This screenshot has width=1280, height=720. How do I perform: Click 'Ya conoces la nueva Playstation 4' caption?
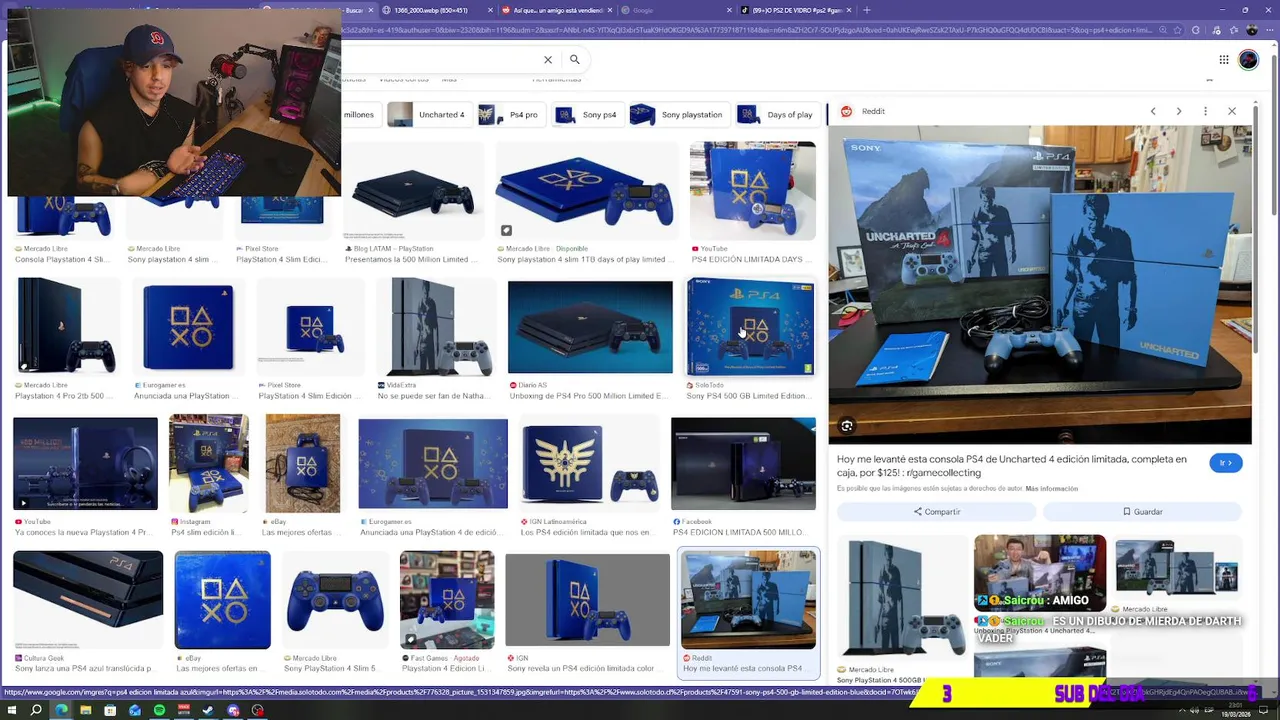pyautogui.click(x=83, y=533)
